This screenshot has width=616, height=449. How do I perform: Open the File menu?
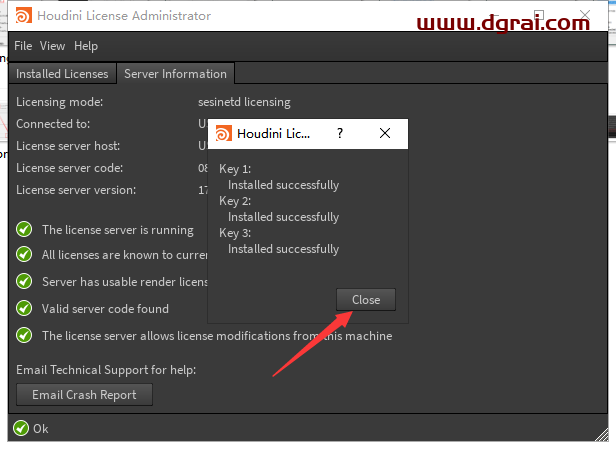click(x=23, y=46)
